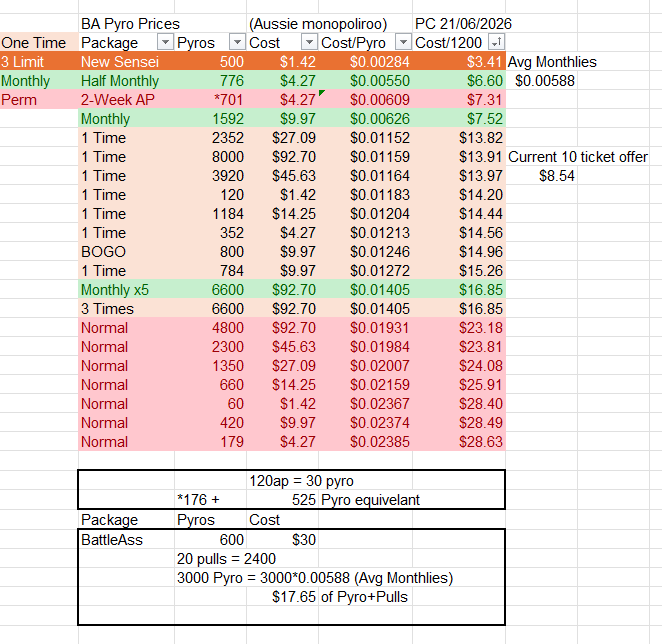Select the '$23.81' cost/1200 cell
Viewport: 662px width, 644px height.
(x=459, y=347)
